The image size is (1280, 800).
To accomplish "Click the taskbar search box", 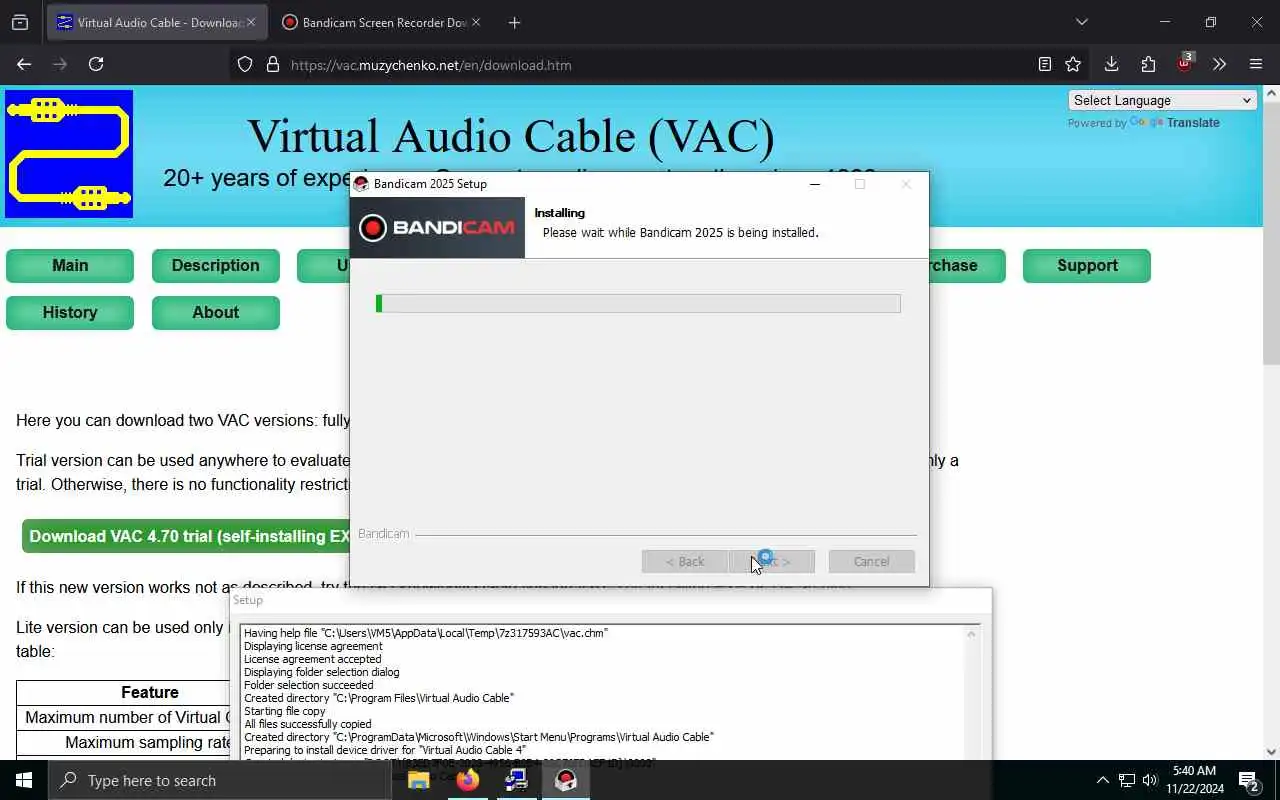I will point(220,780).
